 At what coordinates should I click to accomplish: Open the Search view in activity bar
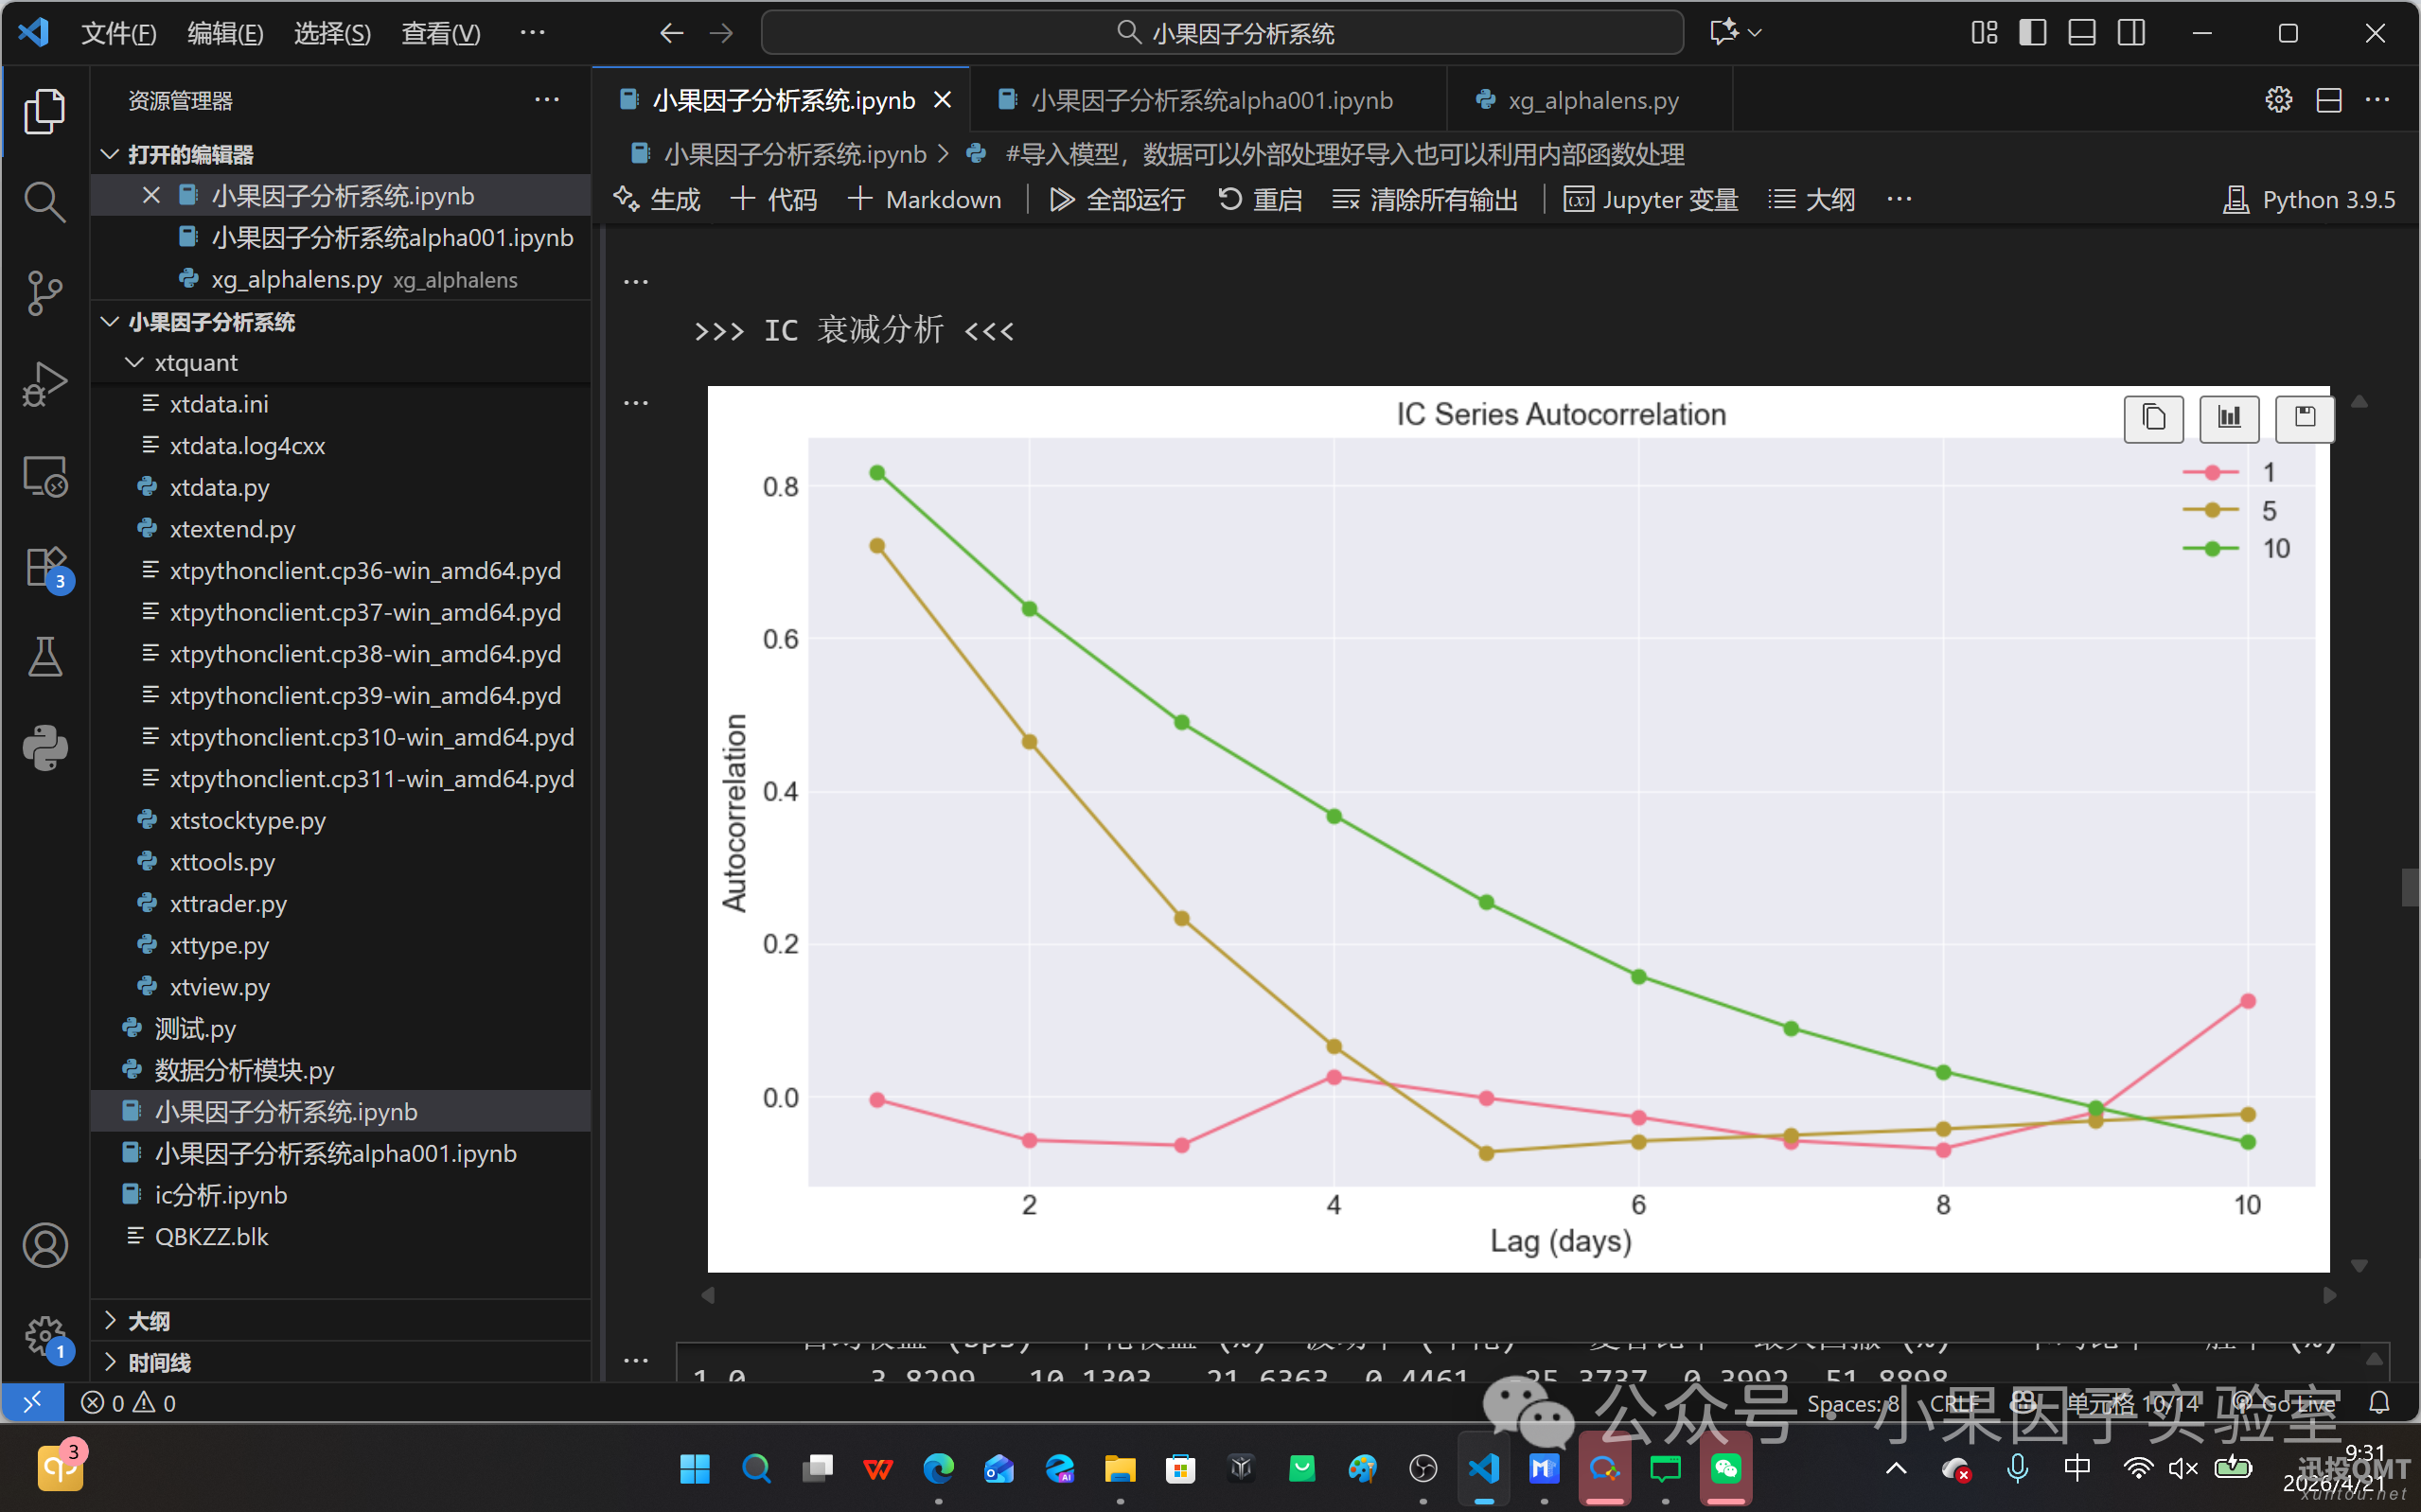click(45, 201)
